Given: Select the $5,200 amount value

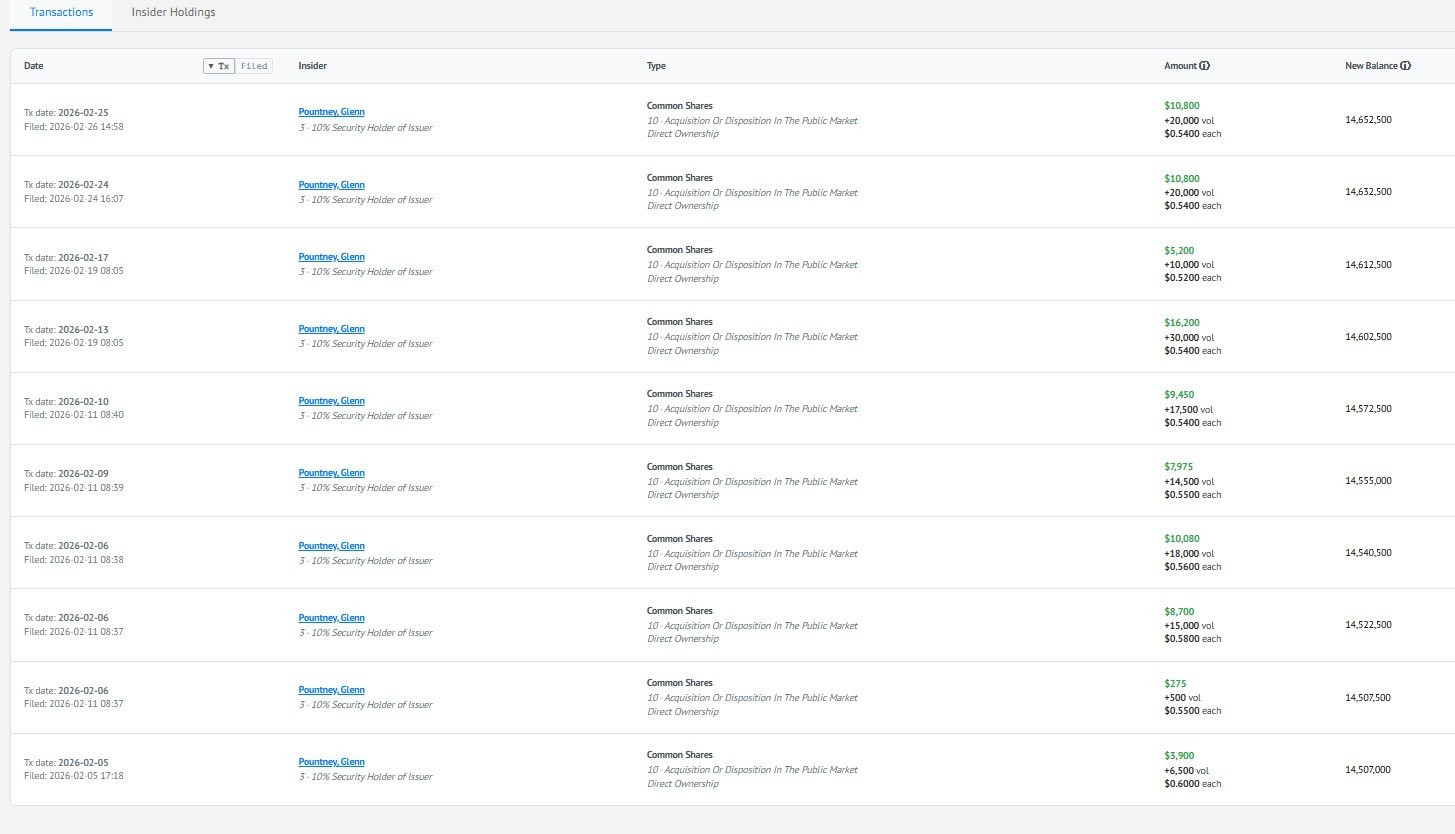Looking at the screenshot, I should 1179,251.
